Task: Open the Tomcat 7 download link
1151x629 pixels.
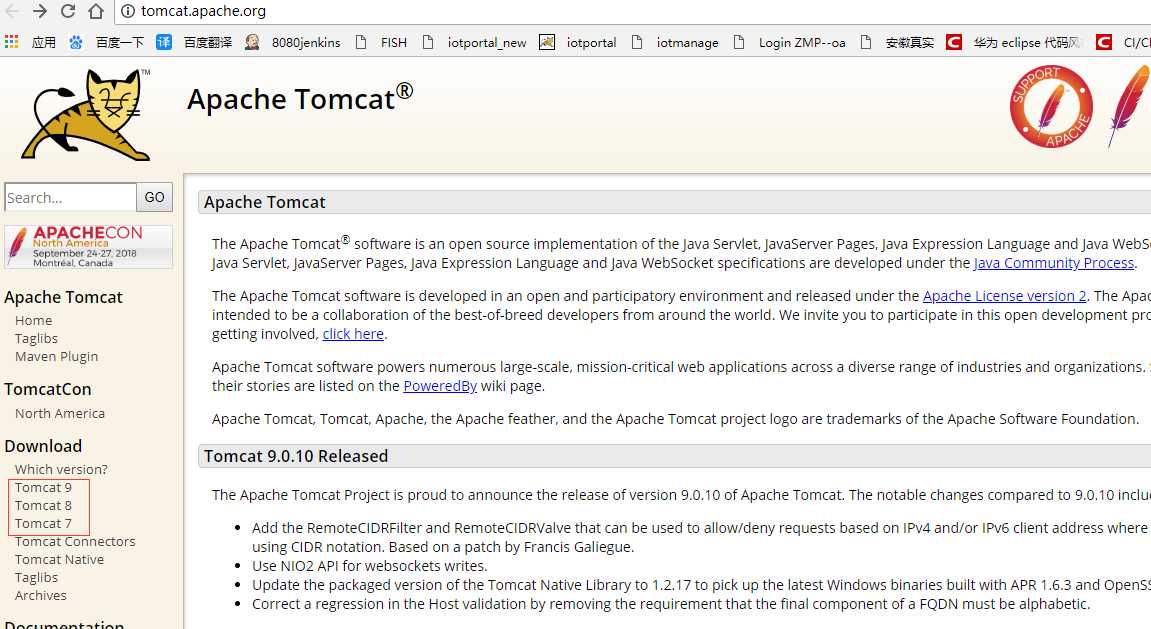Action: pos(43,523)
